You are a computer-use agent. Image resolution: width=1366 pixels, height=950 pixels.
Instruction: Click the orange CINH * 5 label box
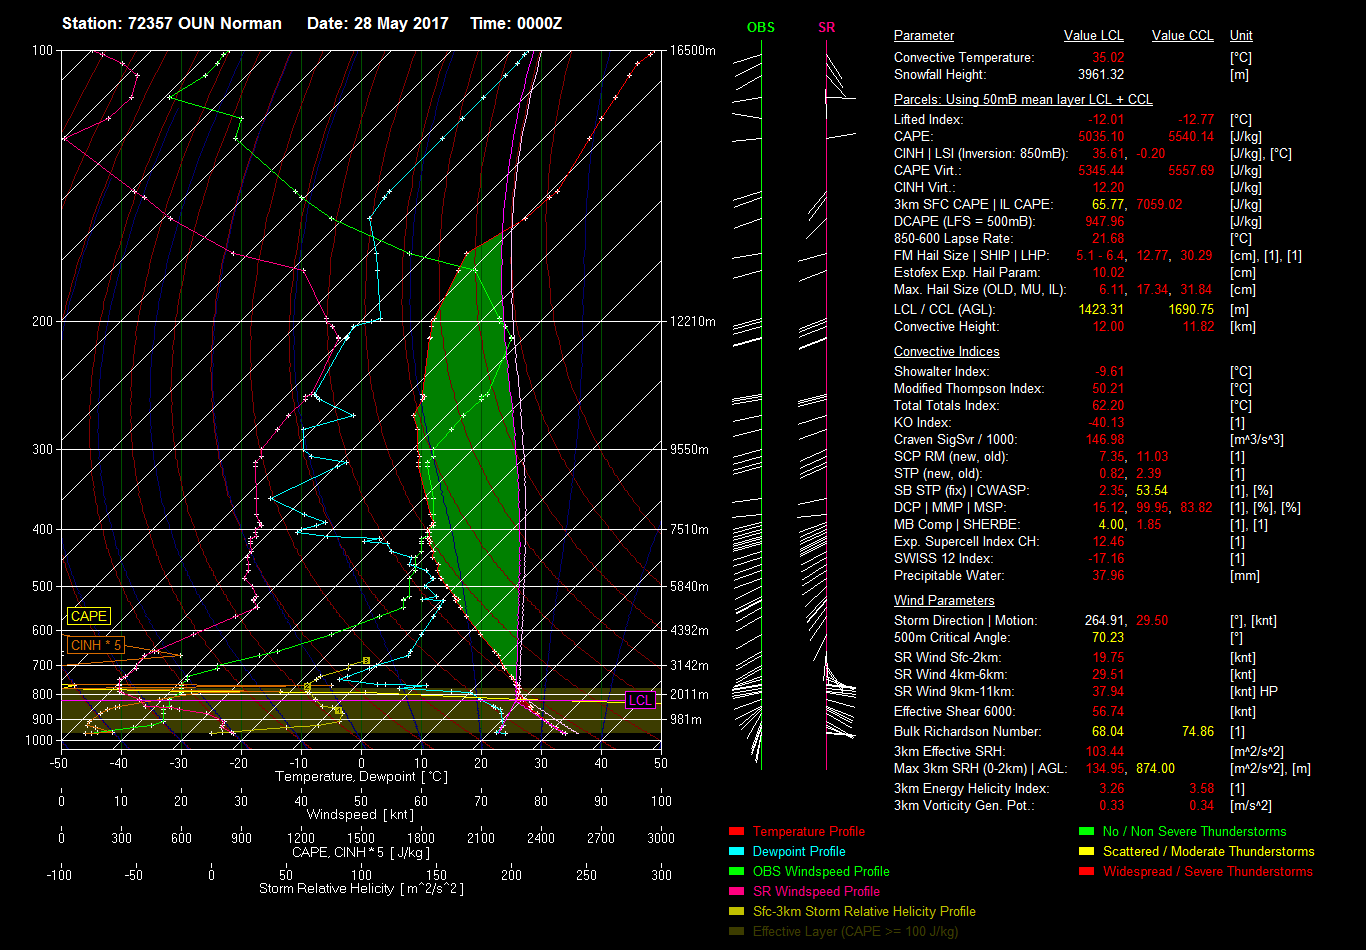point(96,645)
